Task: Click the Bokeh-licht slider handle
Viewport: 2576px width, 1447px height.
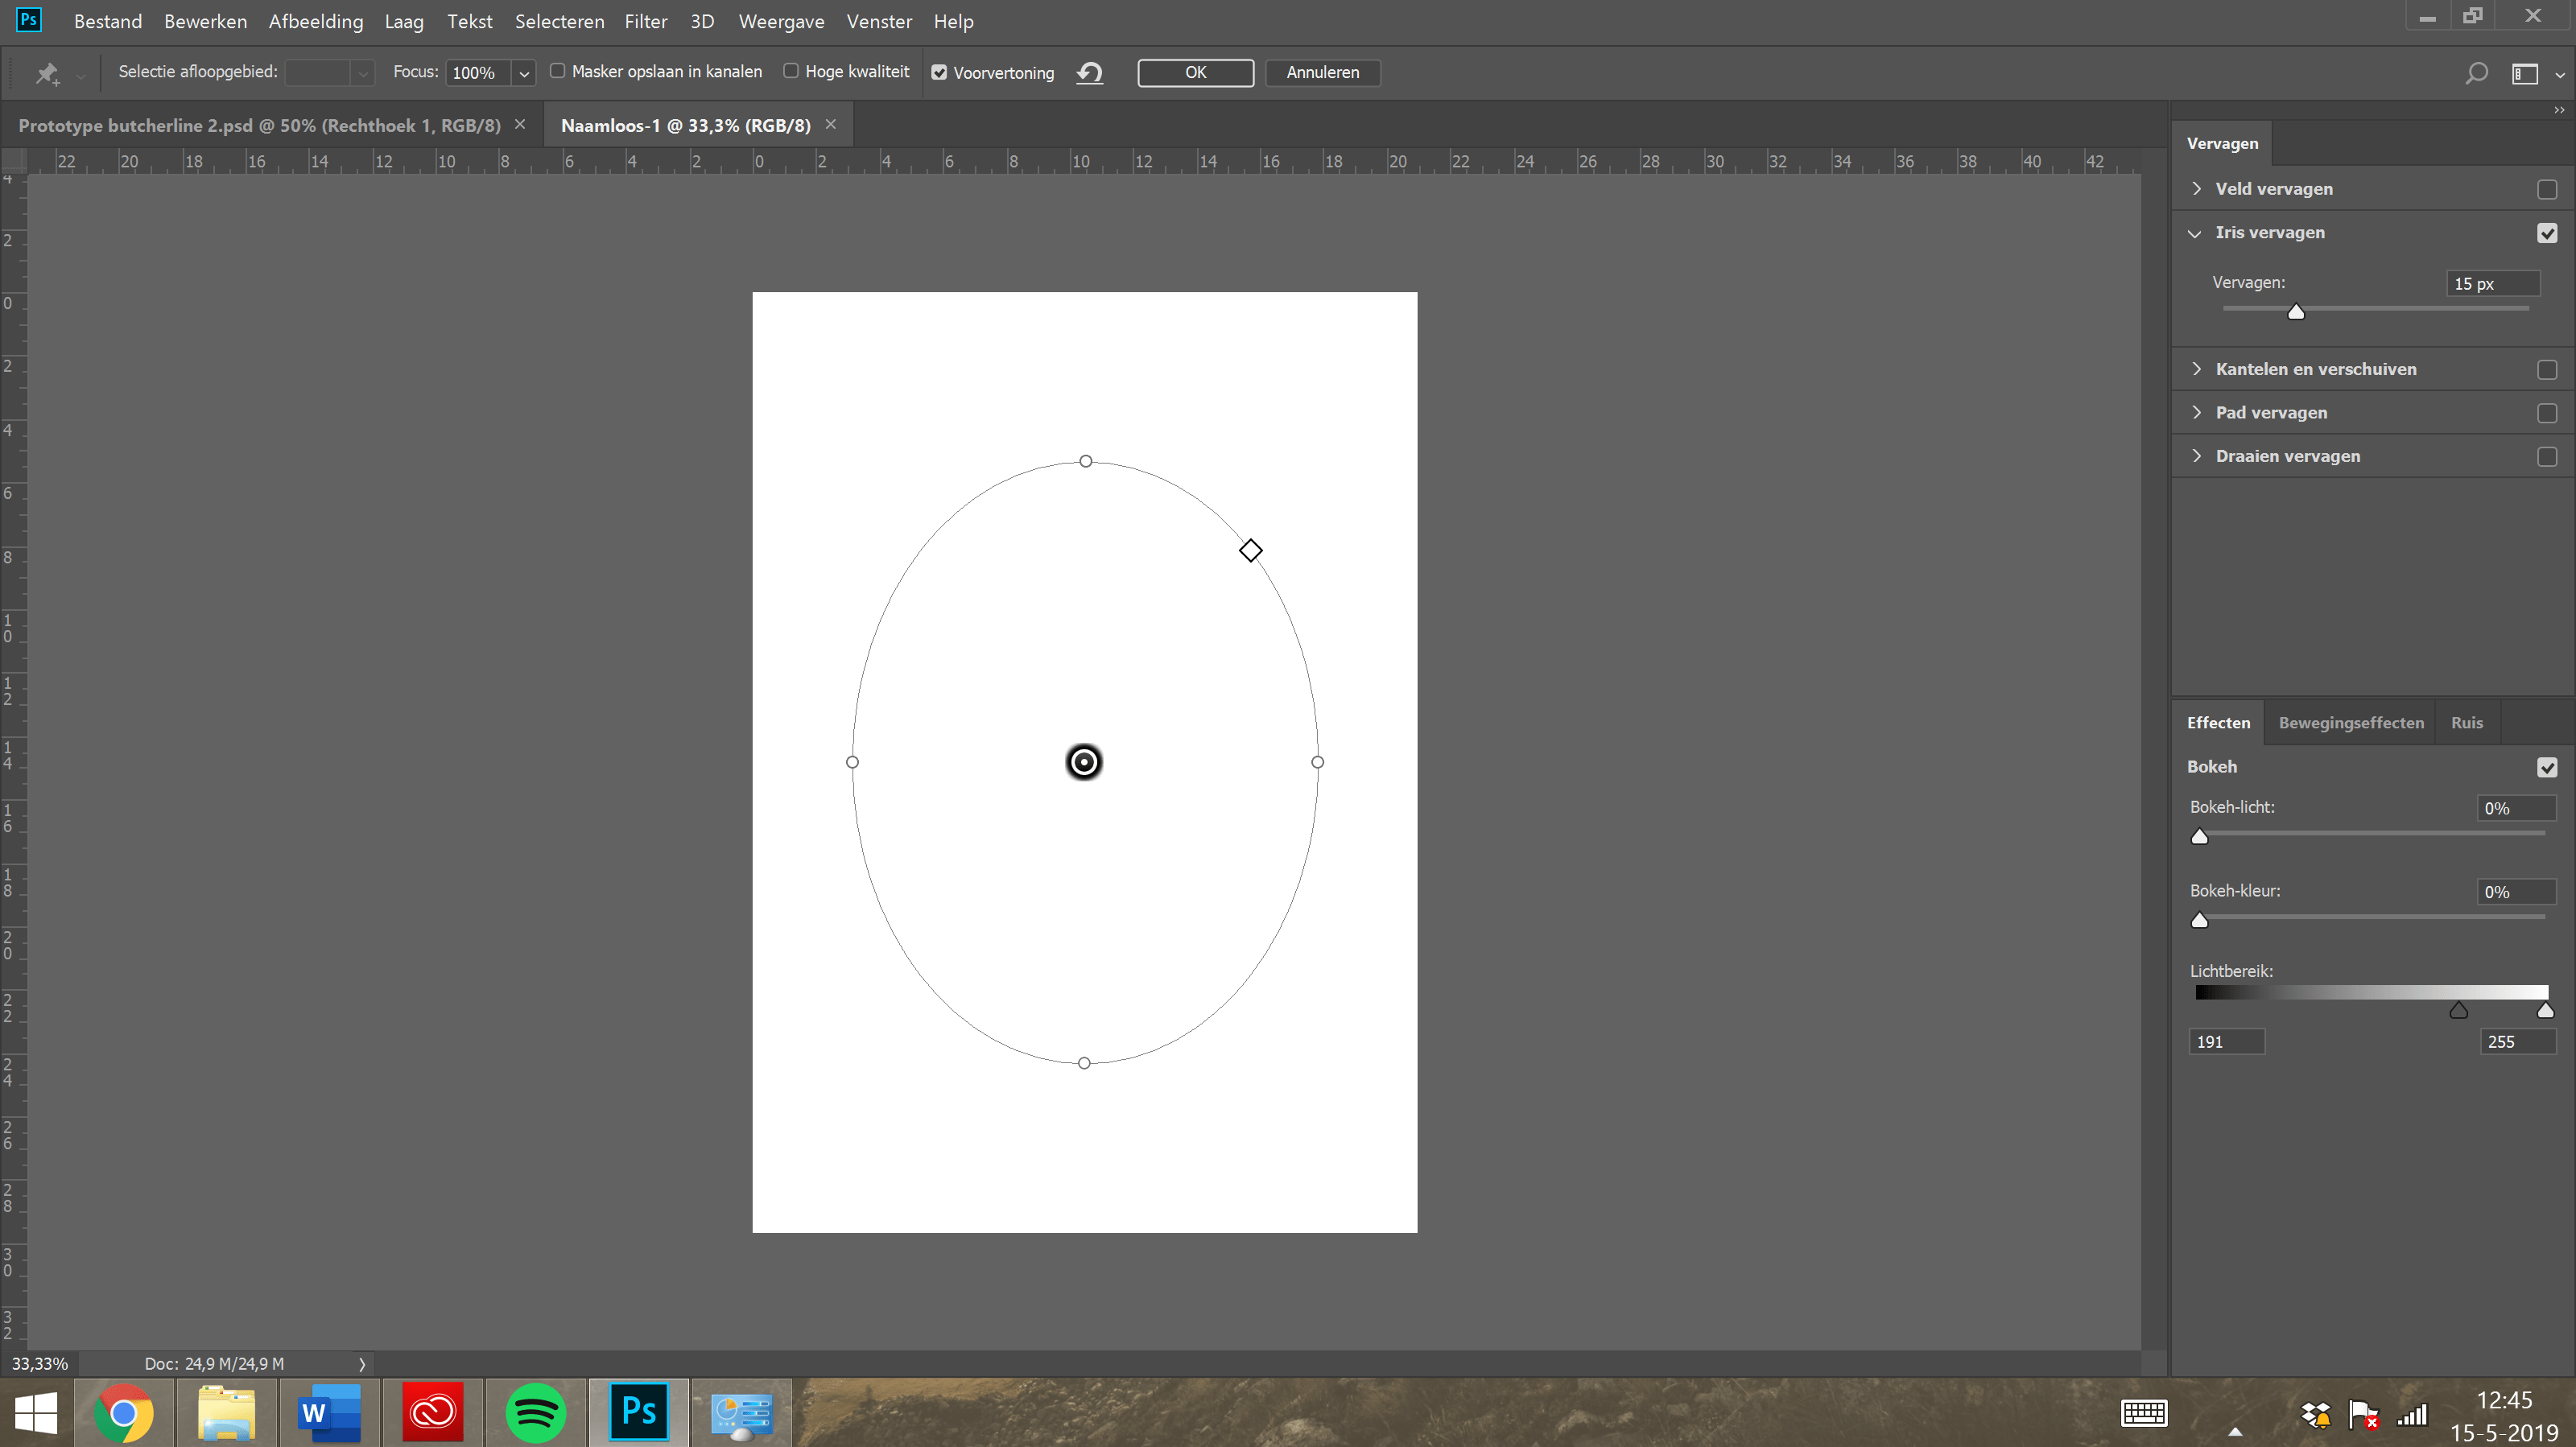Action: pos(2200,836)
